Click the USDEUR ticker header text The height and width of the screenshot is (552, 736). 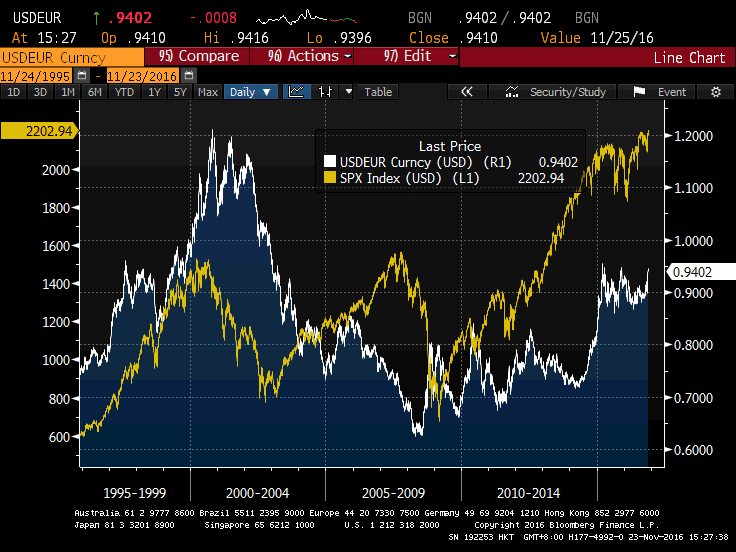click(x=37, y=18)
